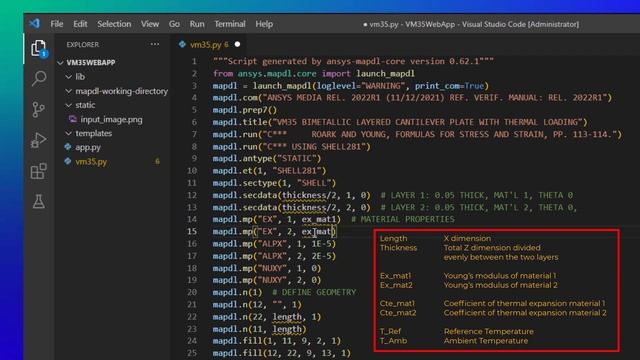The width and height of the screenshot is (640, 360).
Task: Click mapdl.title line with VM35 text
Action: [x=400, y=122]
